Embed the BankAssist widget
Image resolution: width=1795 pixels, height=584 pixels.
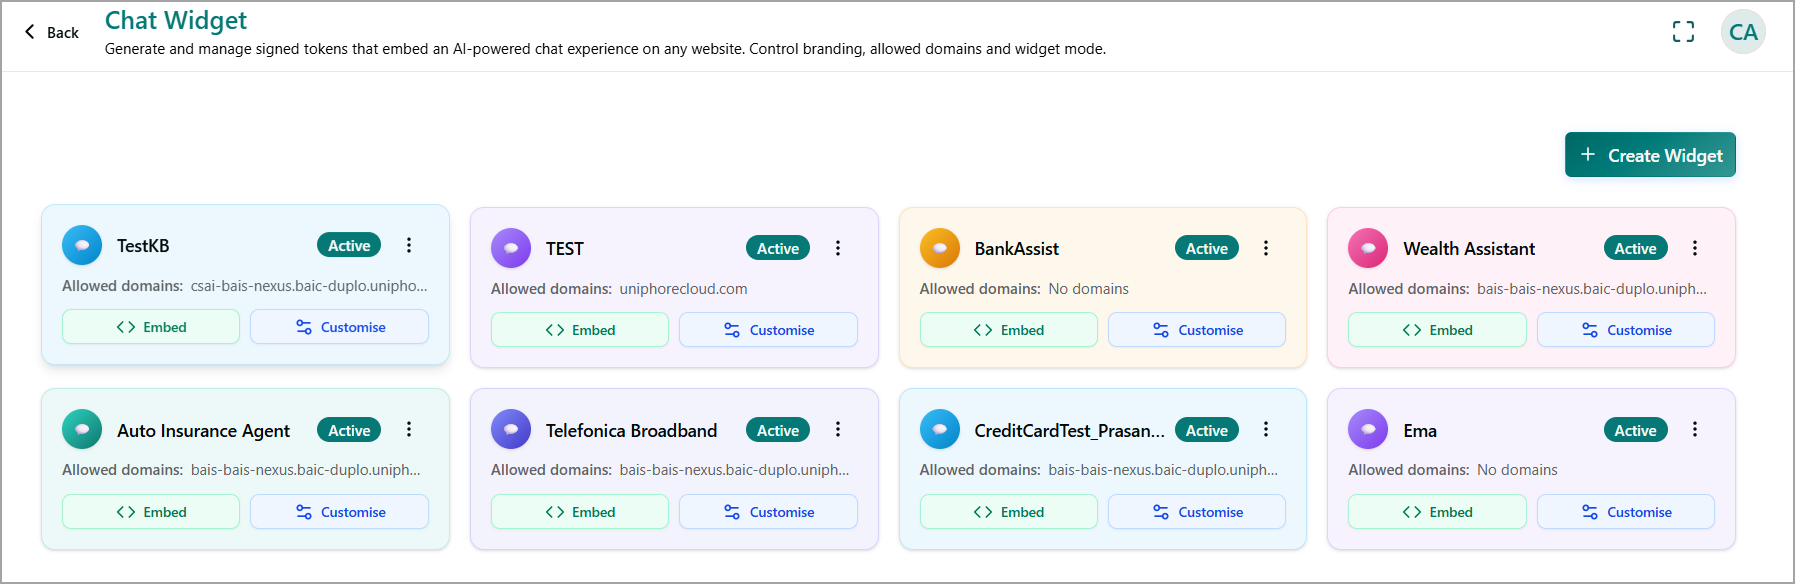click(x=1009, y=330)
